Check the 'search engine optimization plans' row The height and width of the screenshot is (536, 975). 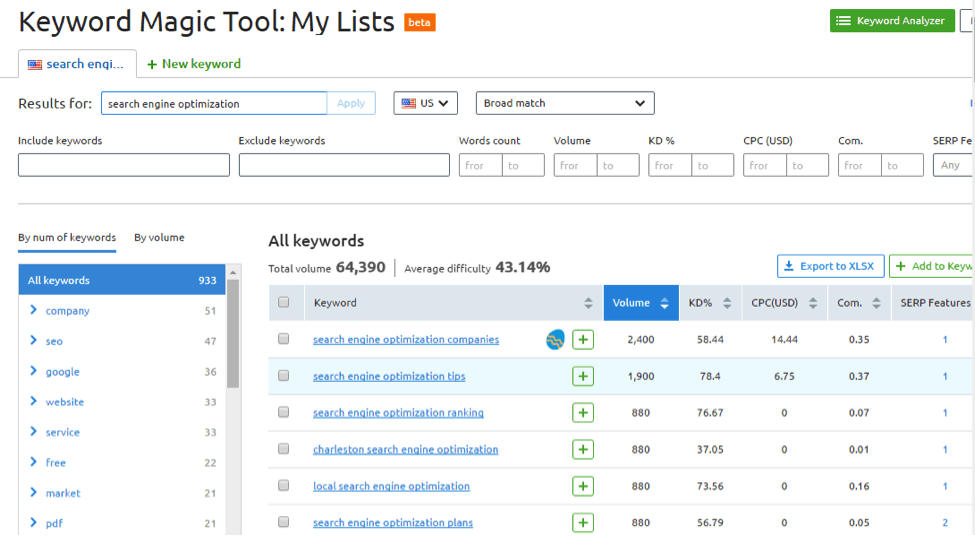point(284,522)
